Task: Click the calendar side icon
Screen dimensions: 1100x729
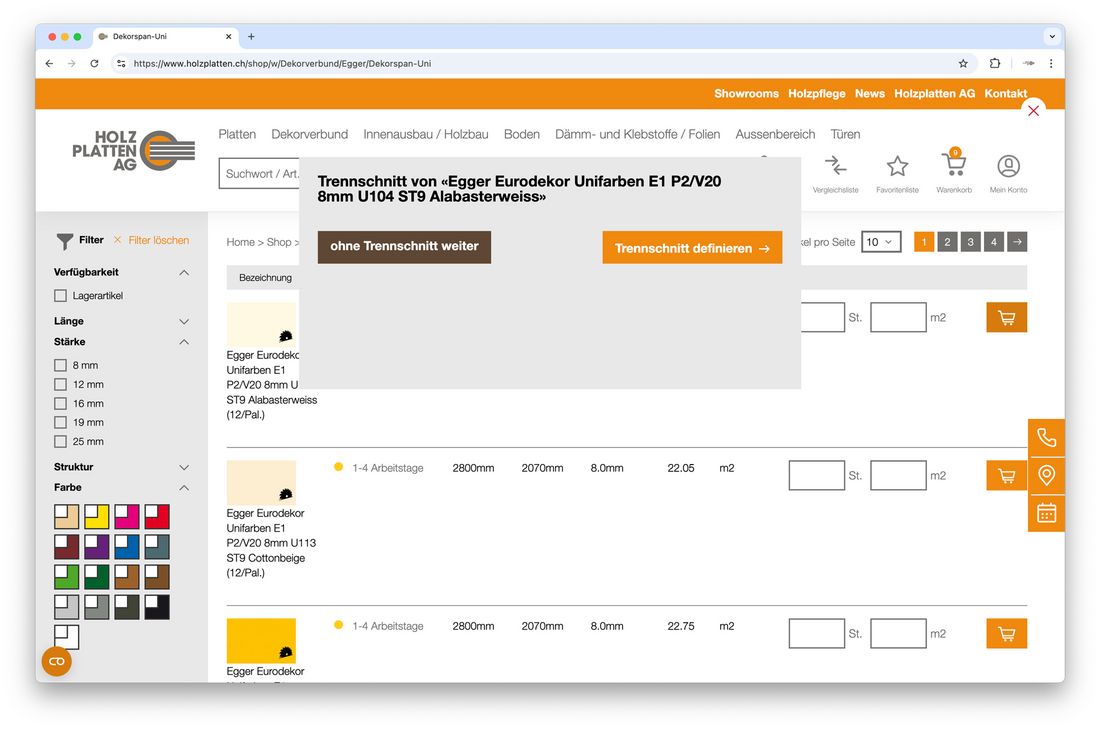Action: coord(1046,513)
